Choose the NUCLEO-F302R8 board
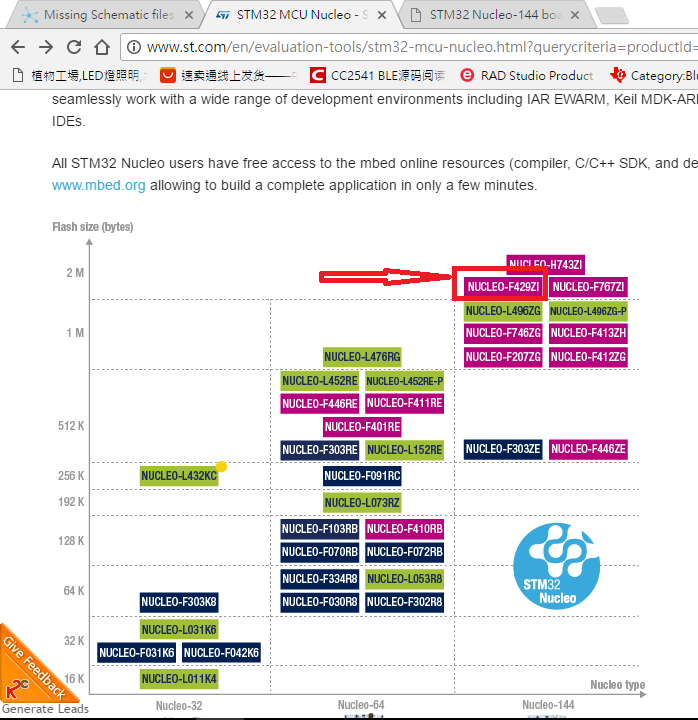This screenshot has width=698, height=720. 405,602
